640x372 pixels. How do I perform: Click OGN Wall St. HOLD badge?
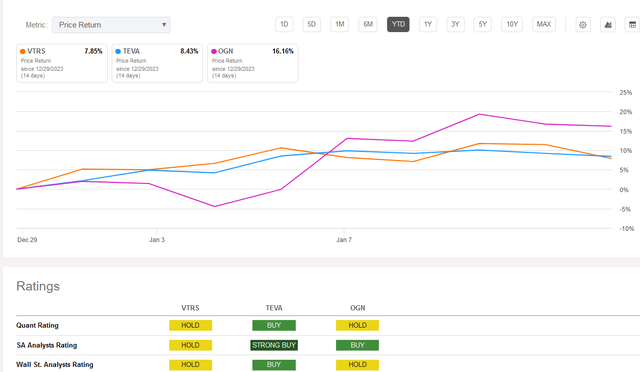click(358, 365)
